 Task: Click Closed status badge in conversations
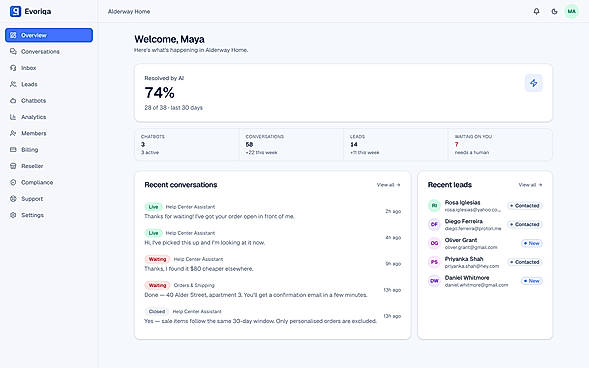click(157, 311)
